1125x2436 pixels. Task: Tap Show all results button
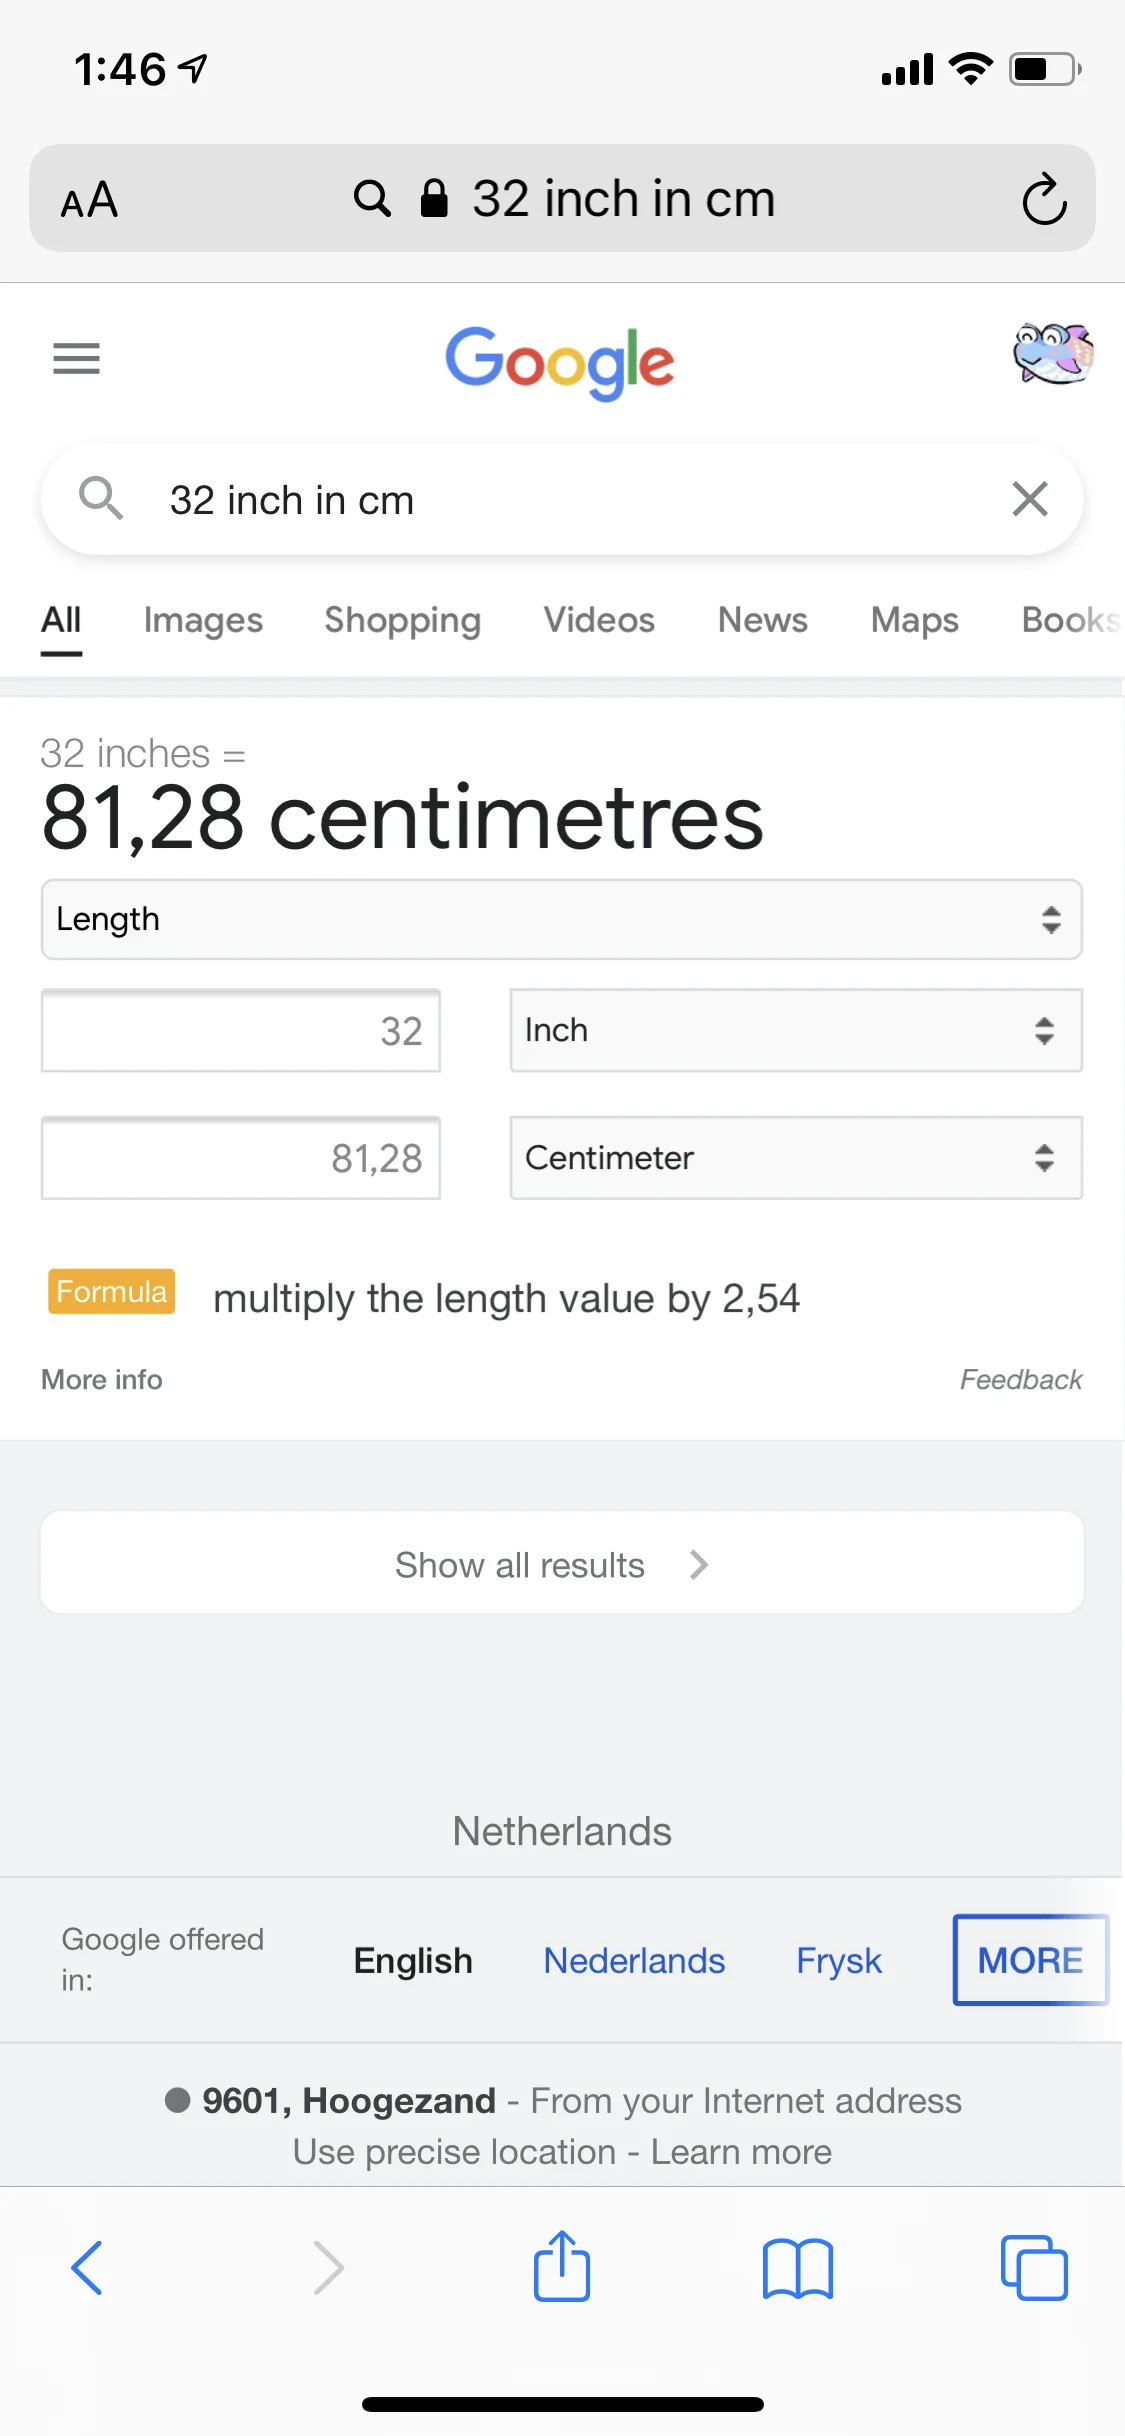click(x=561, y=1564)
